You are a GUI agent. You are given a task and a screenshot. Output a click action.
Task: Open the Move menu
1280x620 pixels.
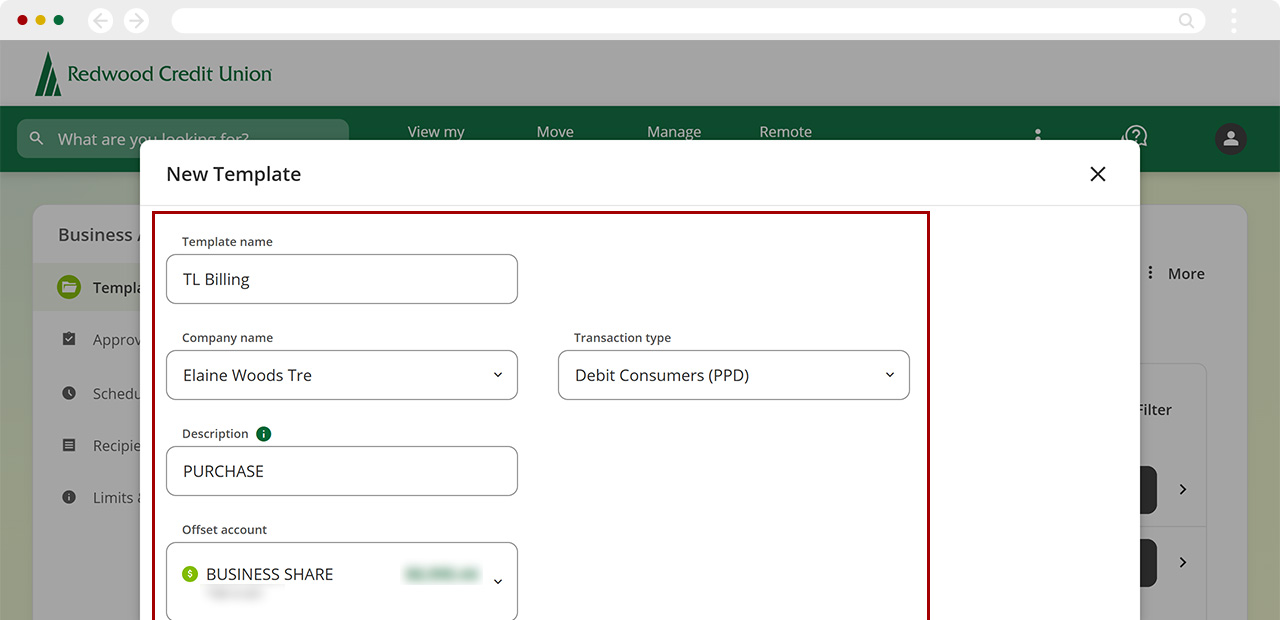(555, 132)
